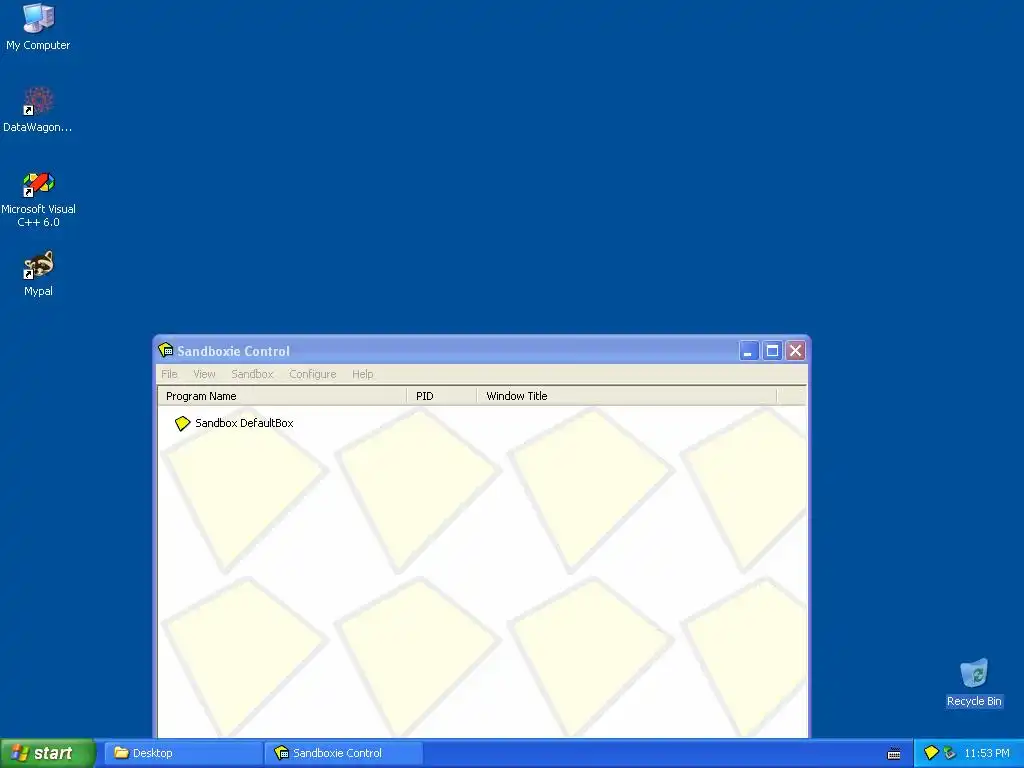
Task: Sort by Window Title column header
Action: pyautogui.click(x=627, y=396)
